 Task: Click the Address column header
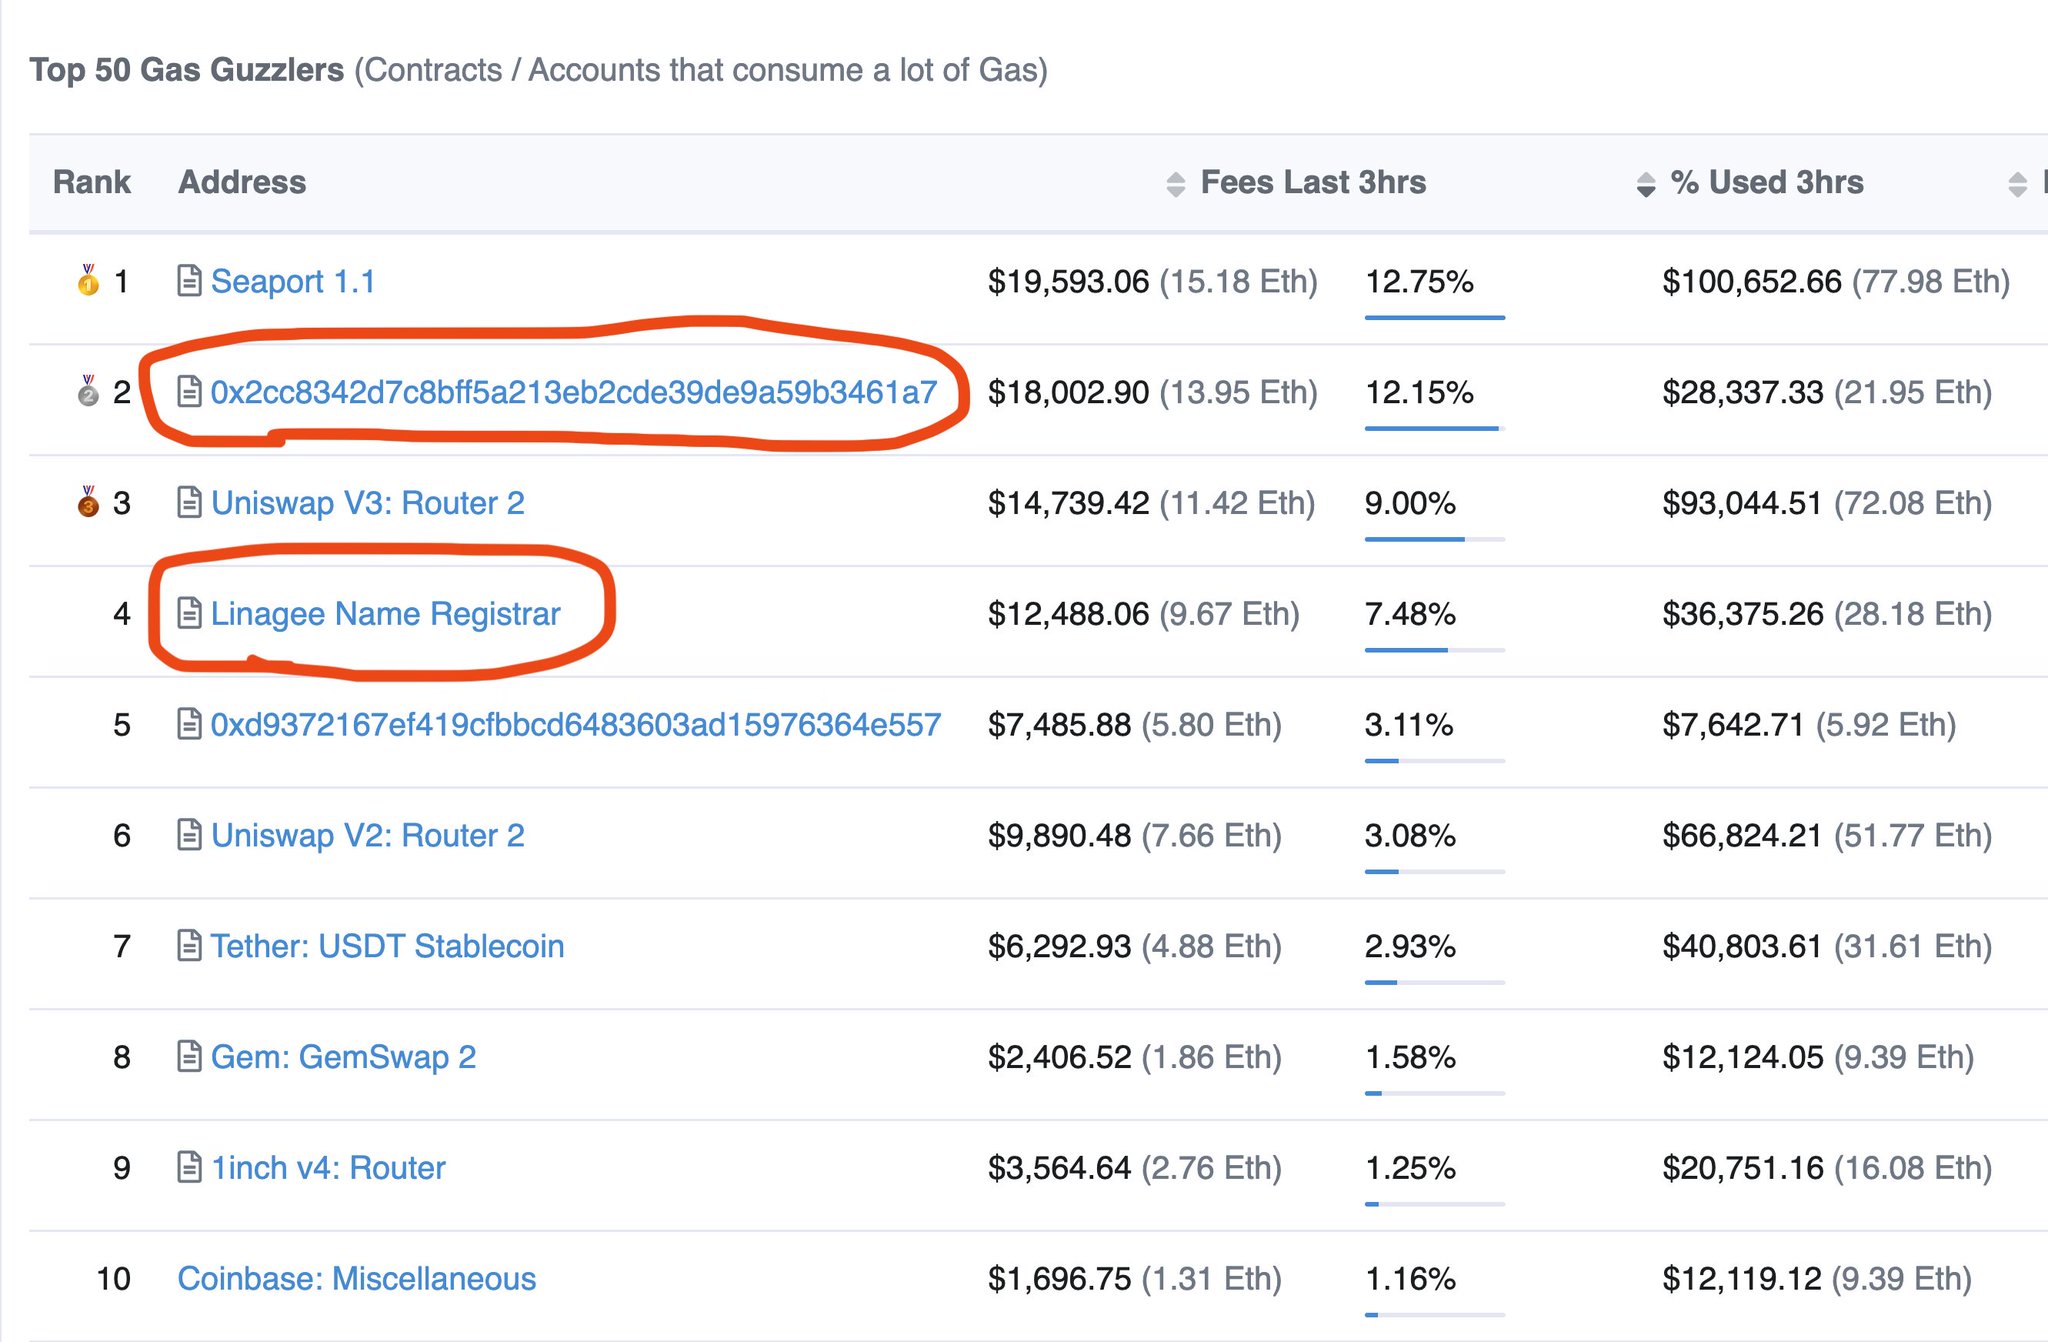(x=242, y=182)
